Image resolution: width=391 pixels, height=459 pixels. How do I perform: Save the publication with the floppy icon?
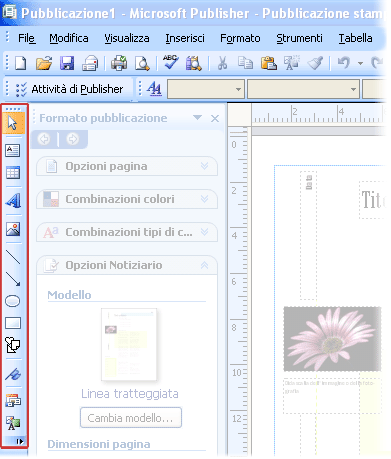coord(67,63)
